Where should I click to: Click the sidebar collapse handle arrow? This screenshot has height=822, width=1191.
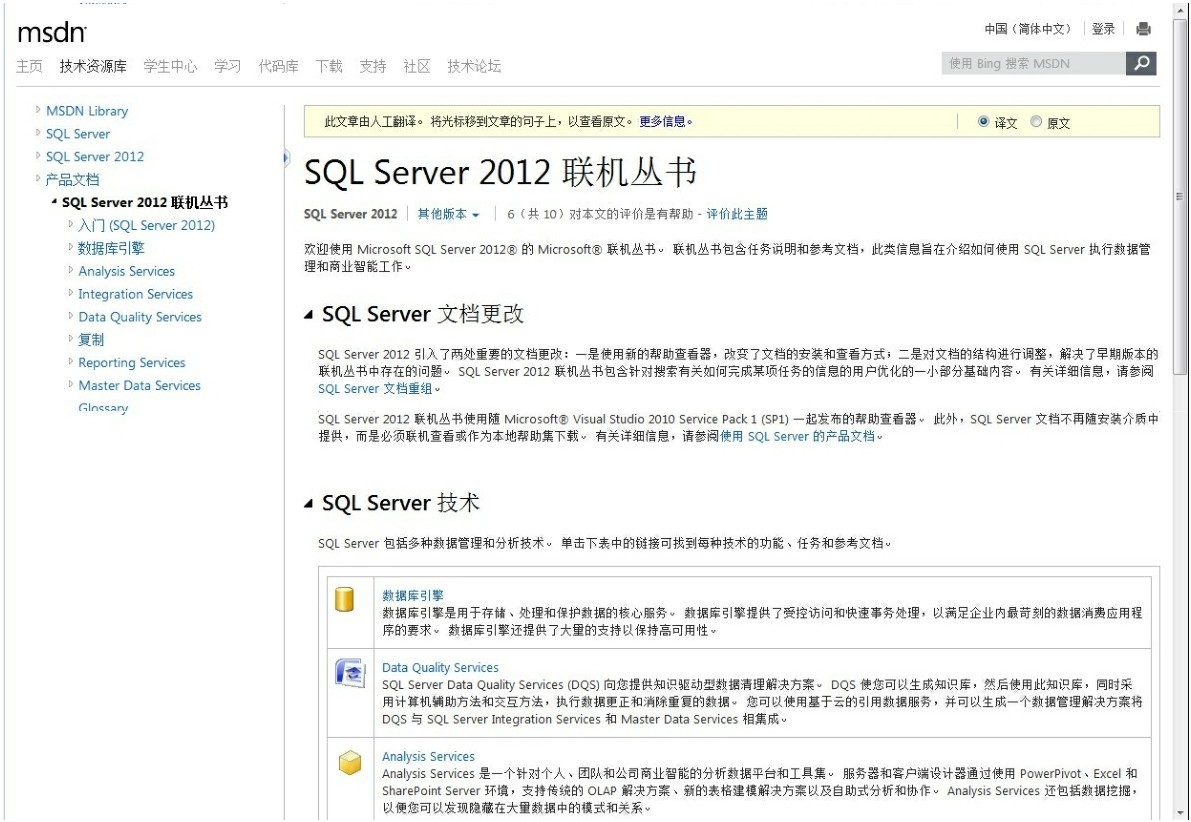[286, 157]
